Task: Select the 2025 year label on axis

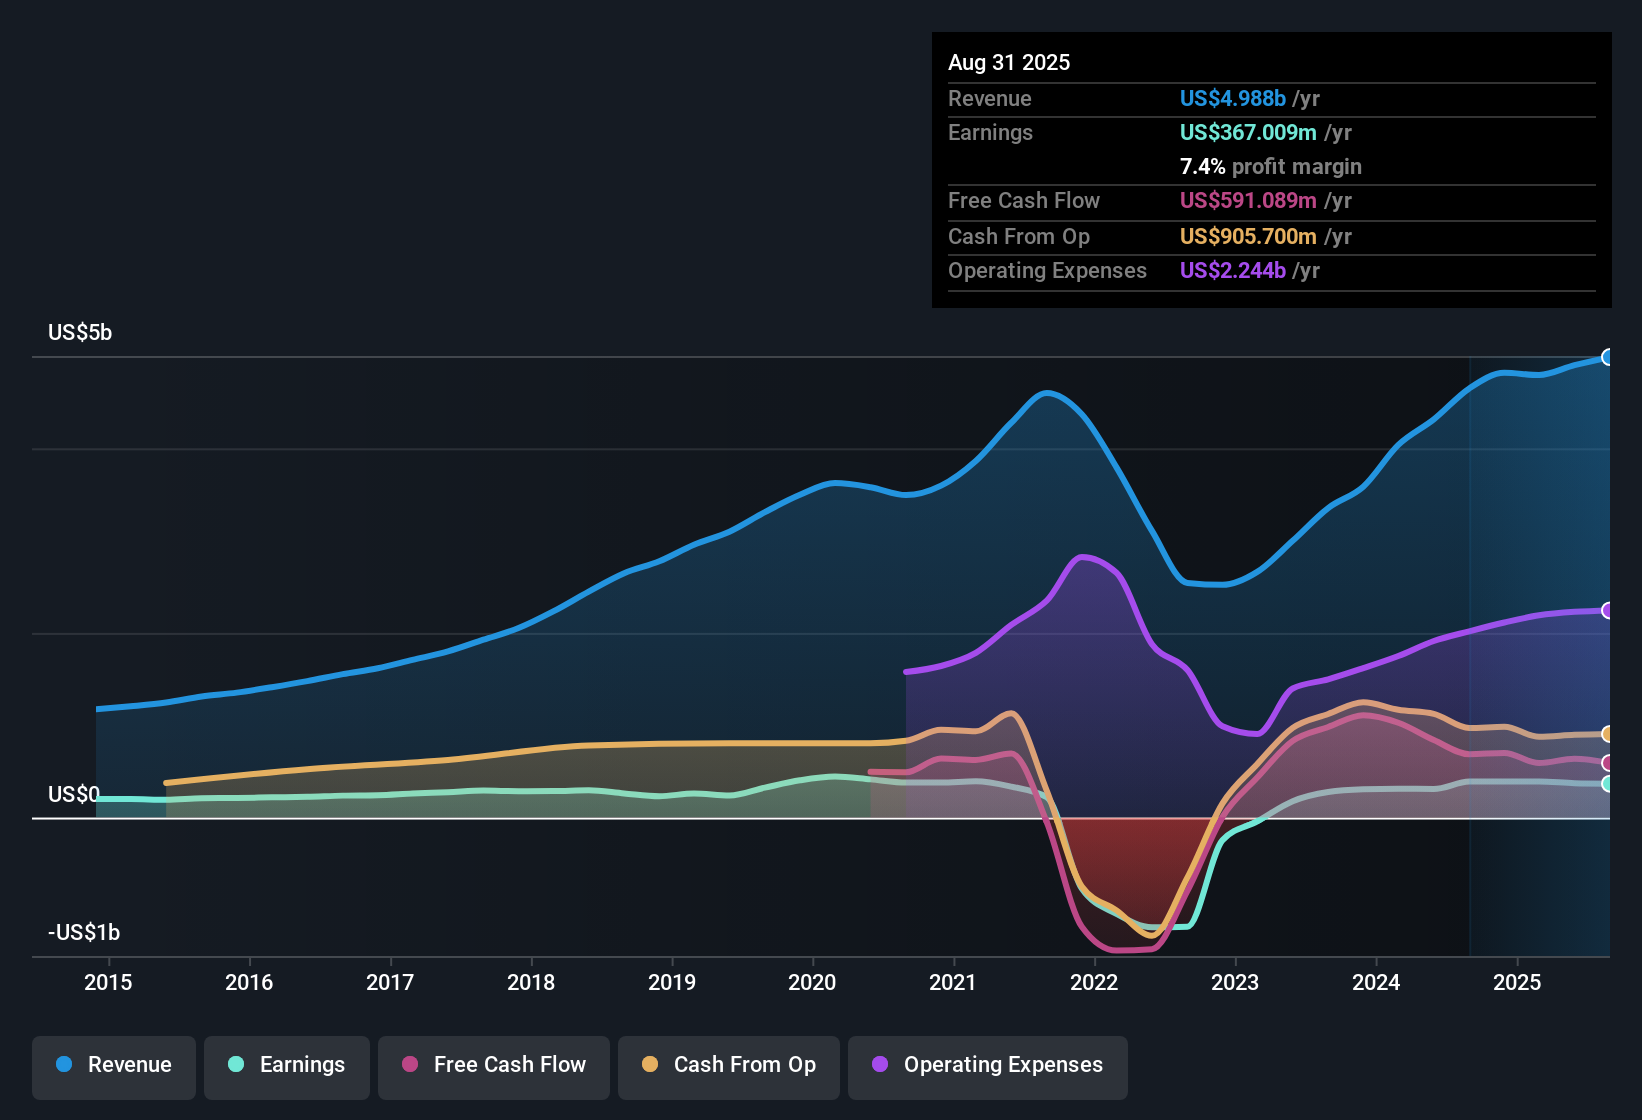Action: point(1518,982)
